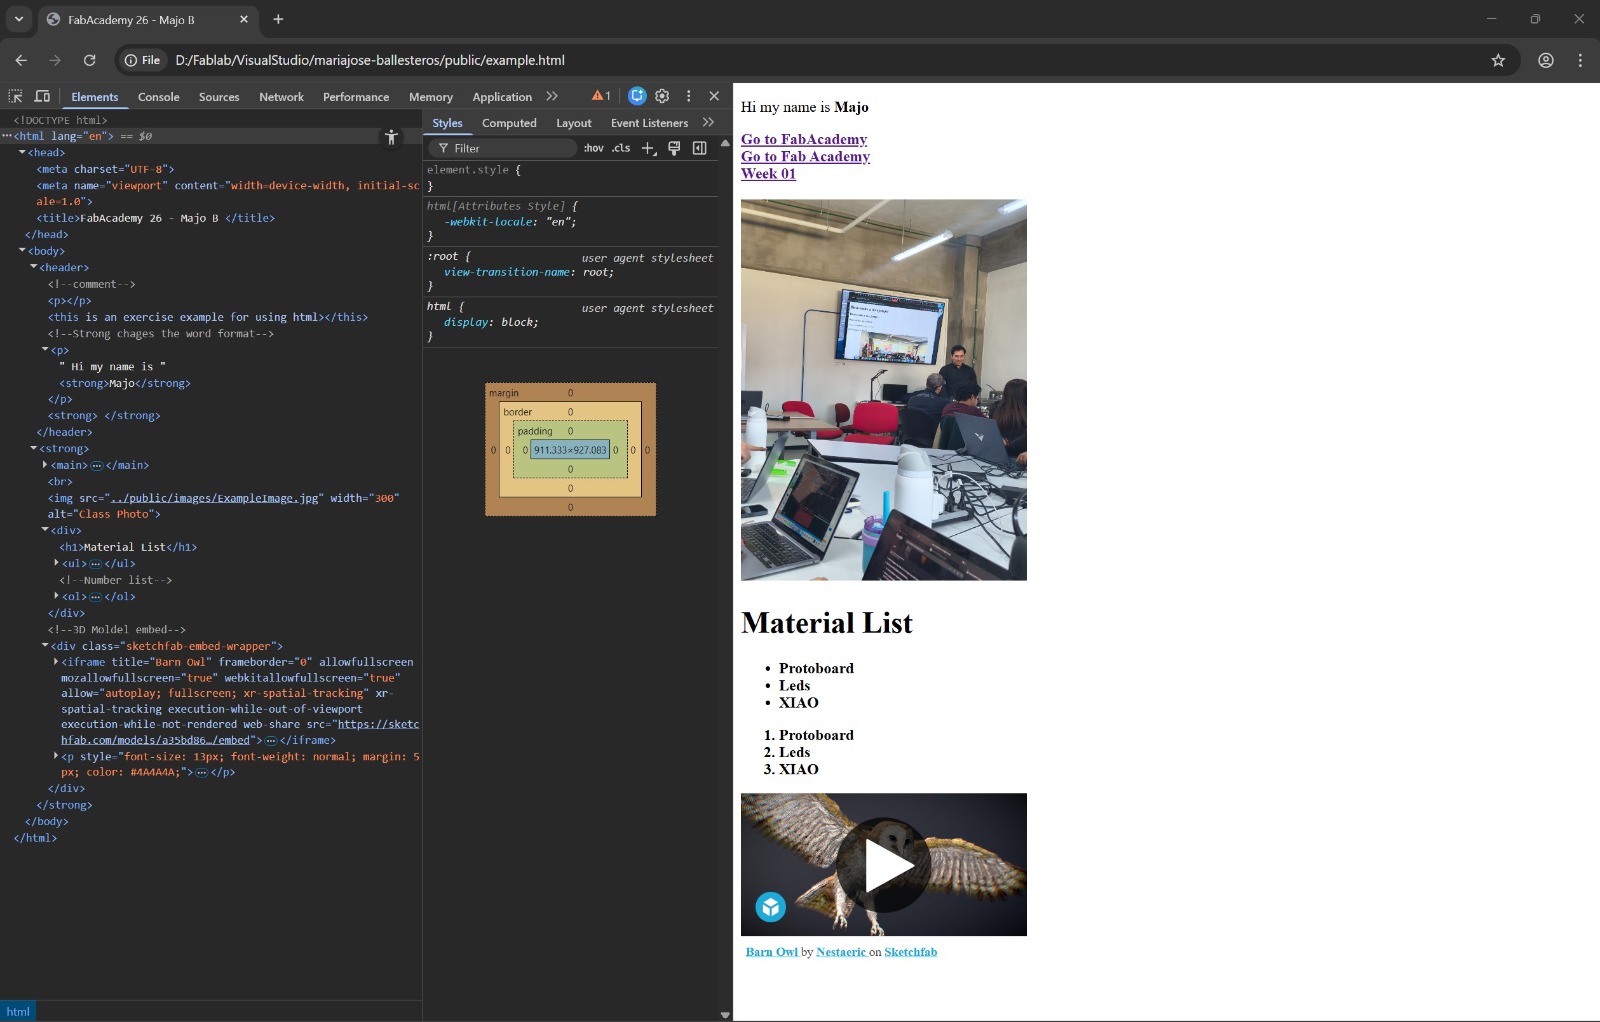Open the Chrome profile icon
The width and height of the screenshot is (1600, 1022).
(x=1546, y=60)
